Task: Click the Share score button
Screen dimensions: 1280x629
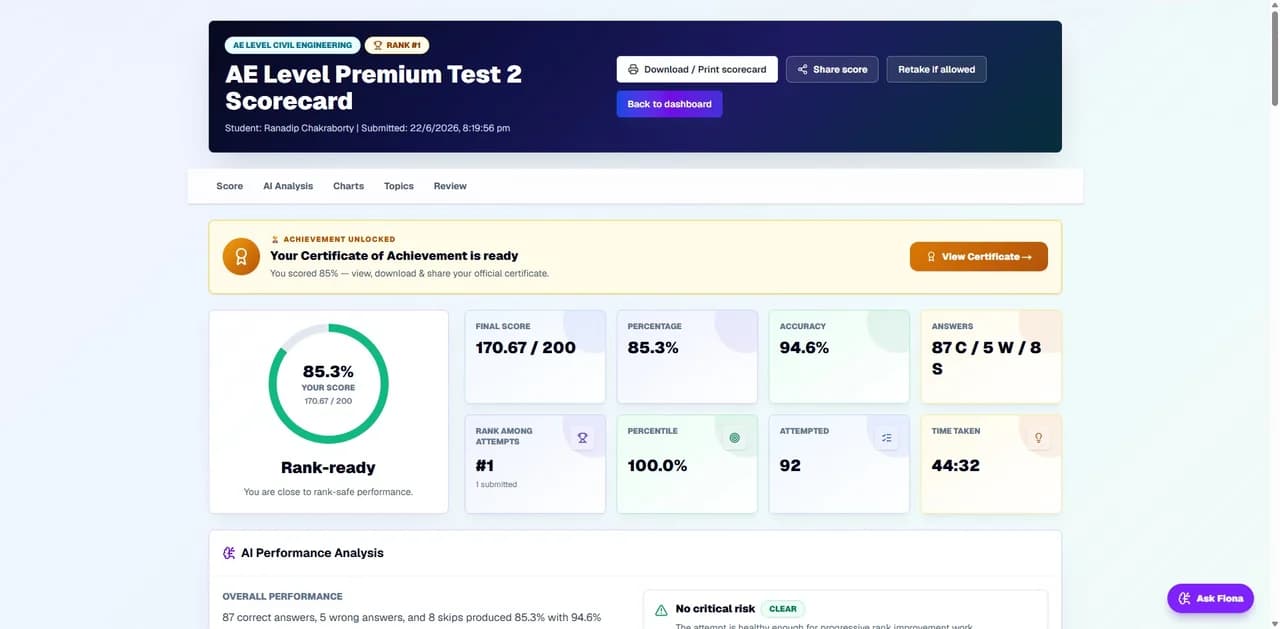Action: point(832,69)
